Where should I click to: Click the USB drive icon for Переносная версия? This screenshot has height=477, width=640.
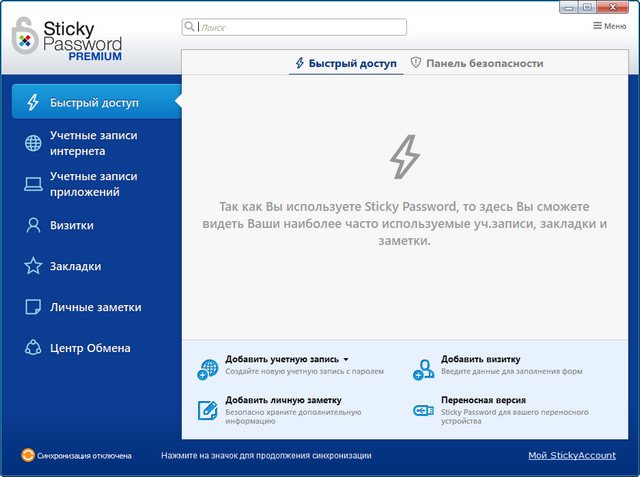(423, 410)
